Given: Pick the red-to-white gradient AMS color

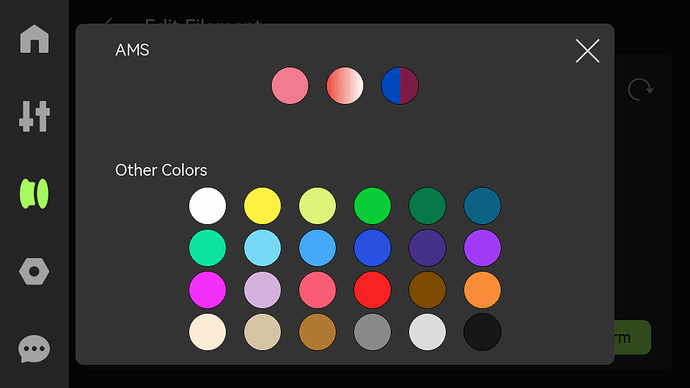Looking at the screenshot, I should pos(345,86).
